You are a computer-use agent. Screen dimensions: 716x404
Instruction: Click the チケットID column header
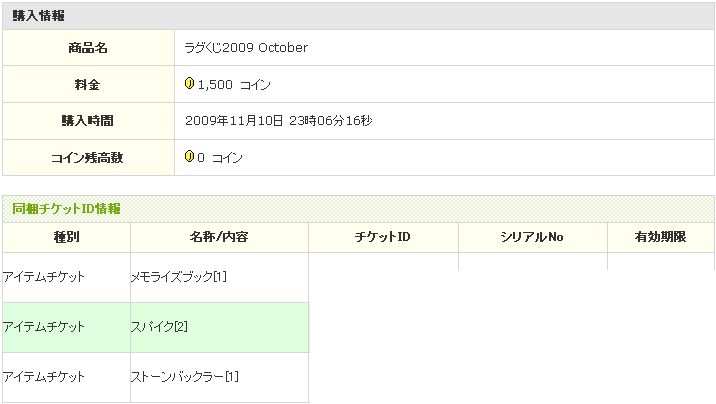383,237
